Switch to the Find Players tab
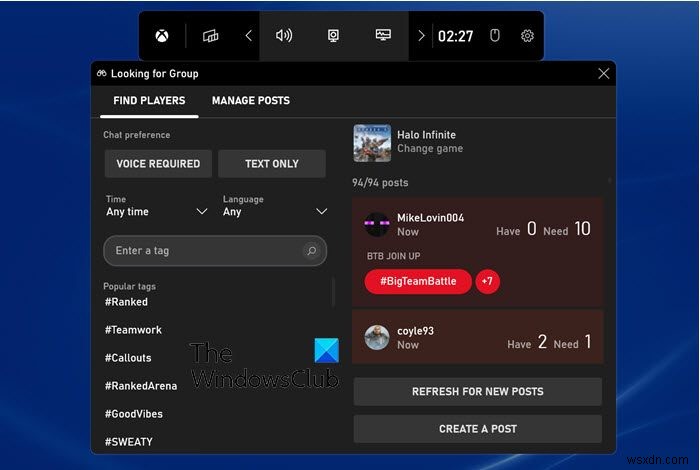The image size is (700, 470). tap(149, 101)
